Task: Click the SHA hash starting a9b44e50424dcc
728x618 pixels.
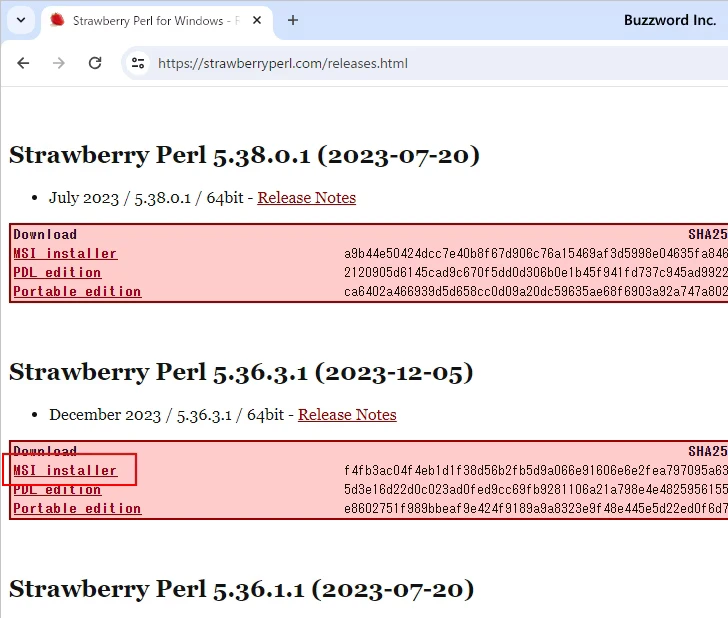Action: point(536,254)
